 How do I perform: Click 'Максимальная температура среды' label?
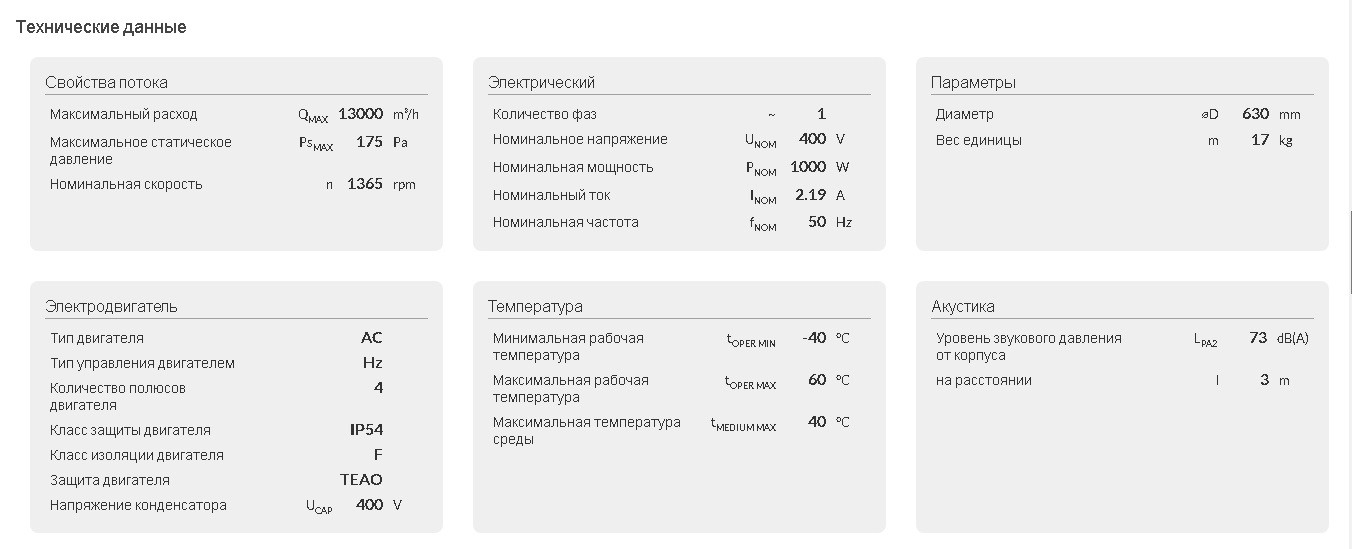coord(586,430)
